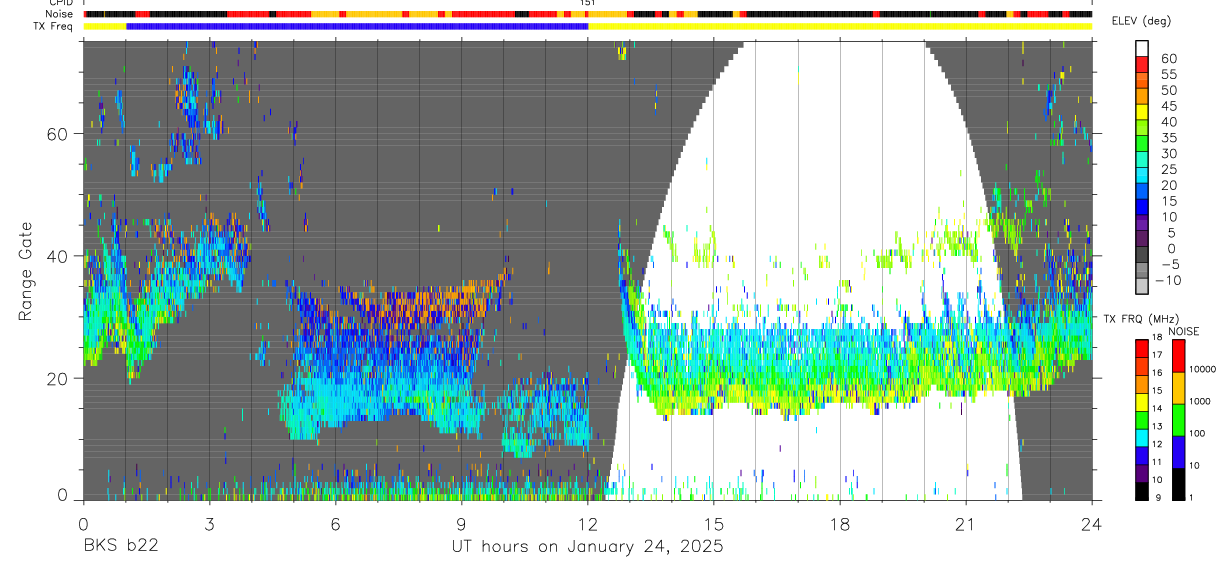Click the "151" CPID value above the plot
Image resolution: width=1228 pixels, height=567 pixels.
587,4
